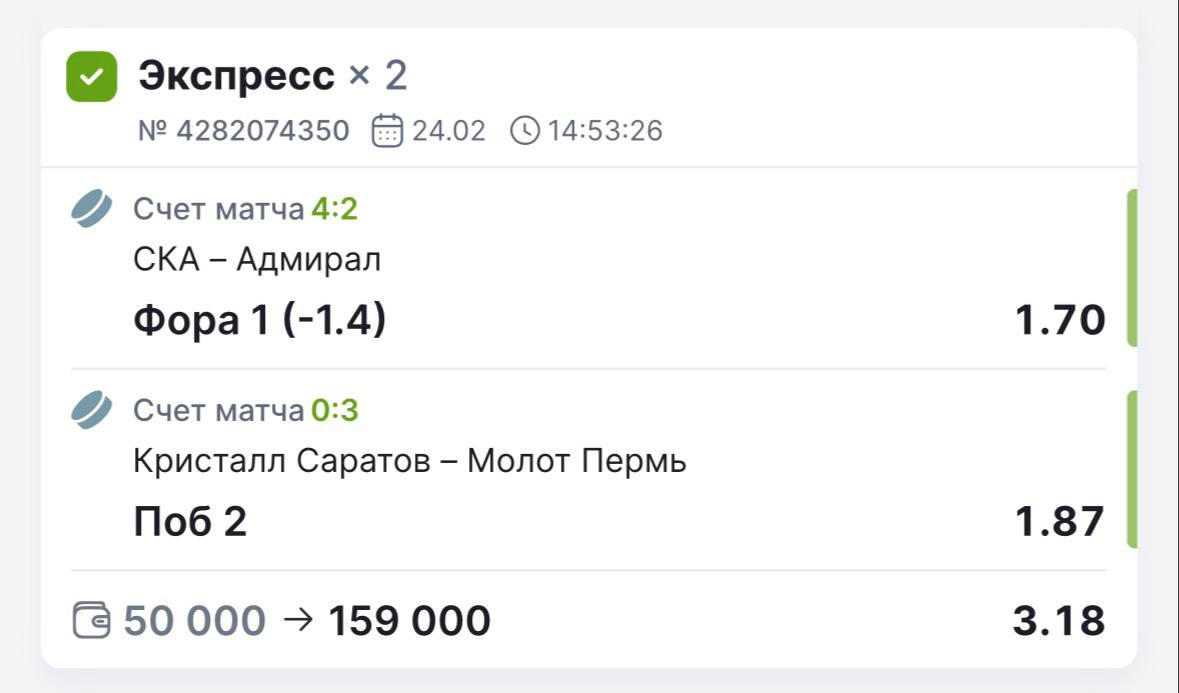Click the match score 4:2
1179x693 pixels.
tap(334, 210)
